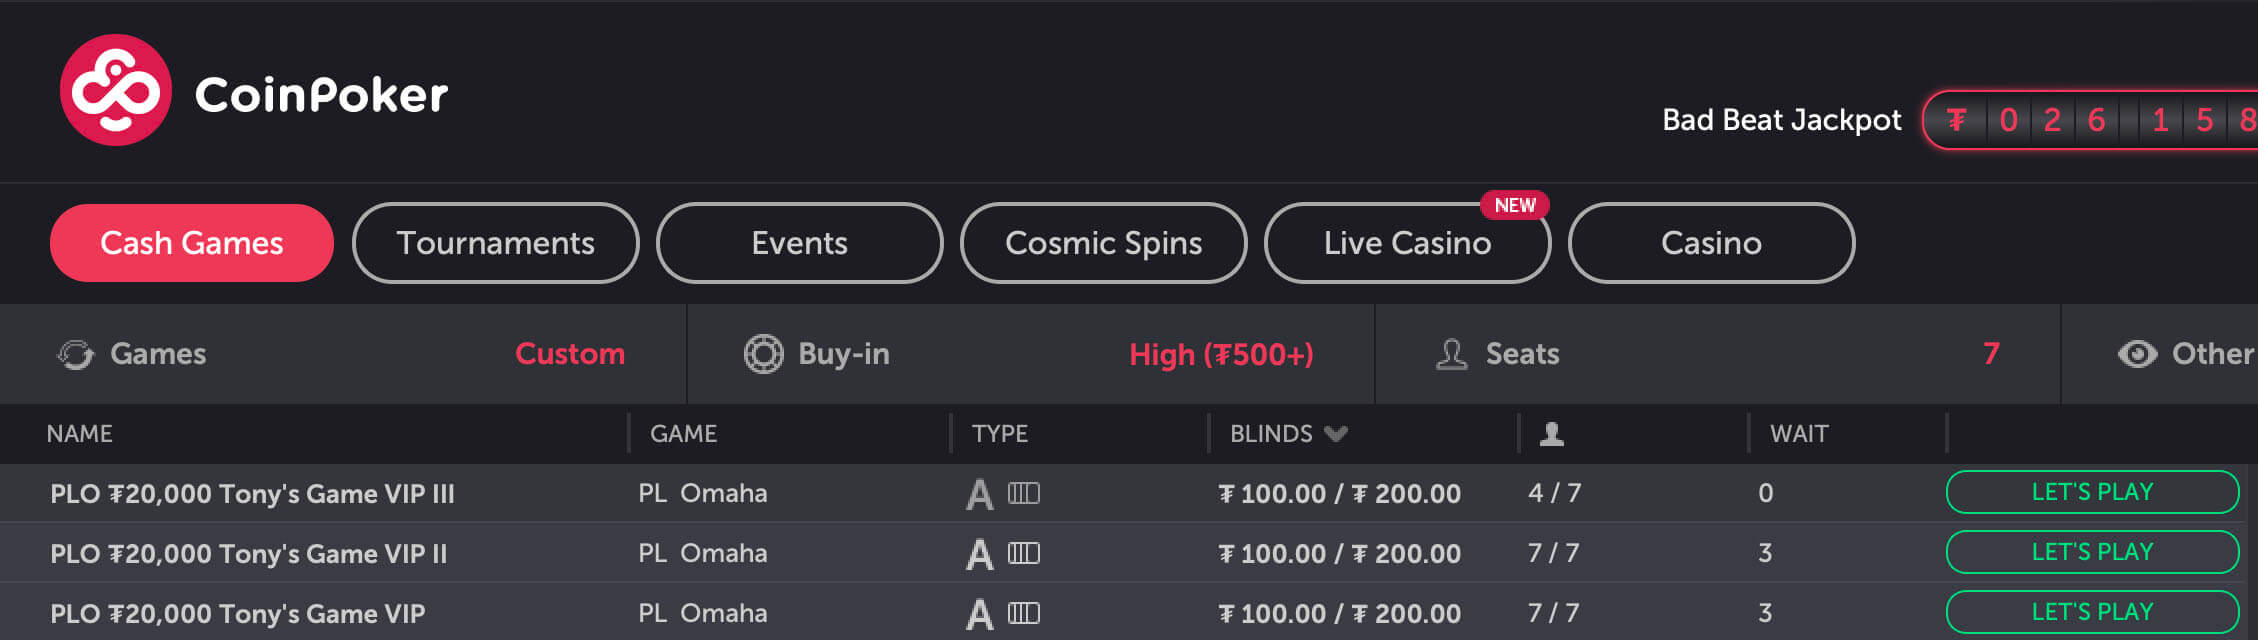The width and height of the screenshot is (2258, 640).
Task: Click the Seats person icon
Action: (x=1451, y=354)
